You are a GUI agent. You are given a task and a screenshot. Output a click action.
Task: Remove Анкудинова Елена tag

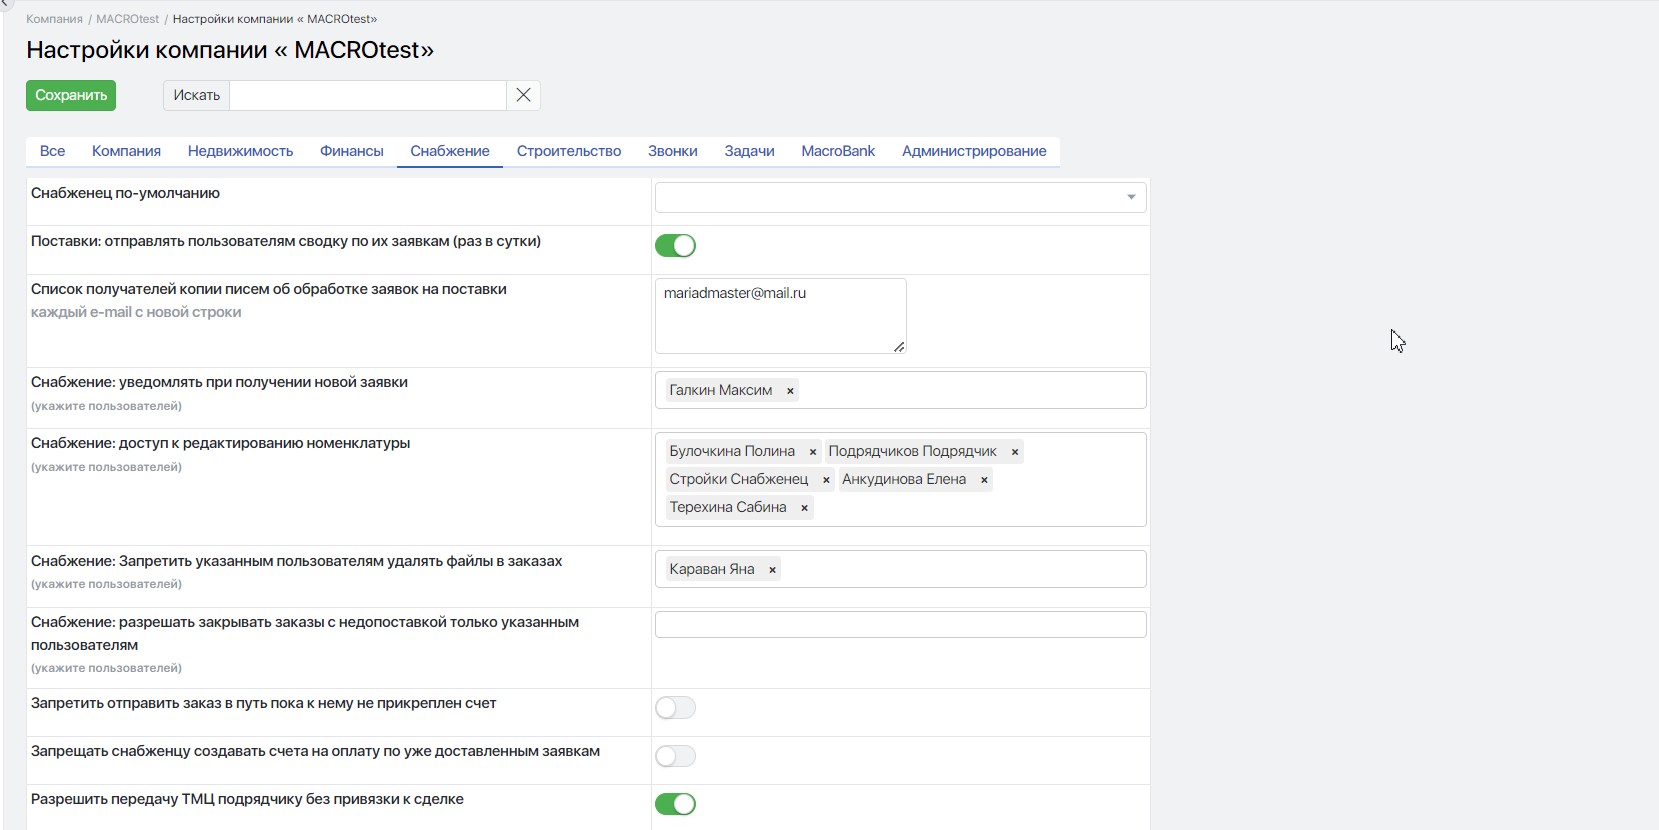click(x=984, y=480)
